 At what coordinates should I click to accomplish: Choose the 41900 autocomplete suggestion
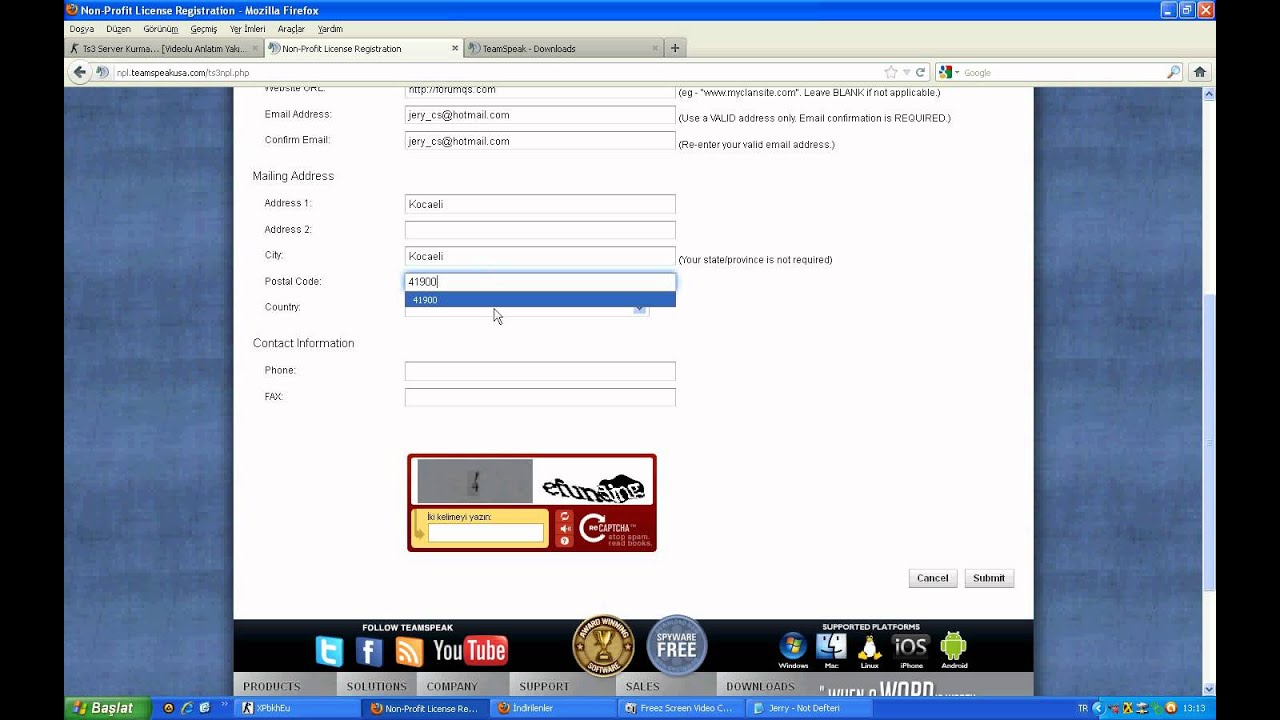point(540,300)
